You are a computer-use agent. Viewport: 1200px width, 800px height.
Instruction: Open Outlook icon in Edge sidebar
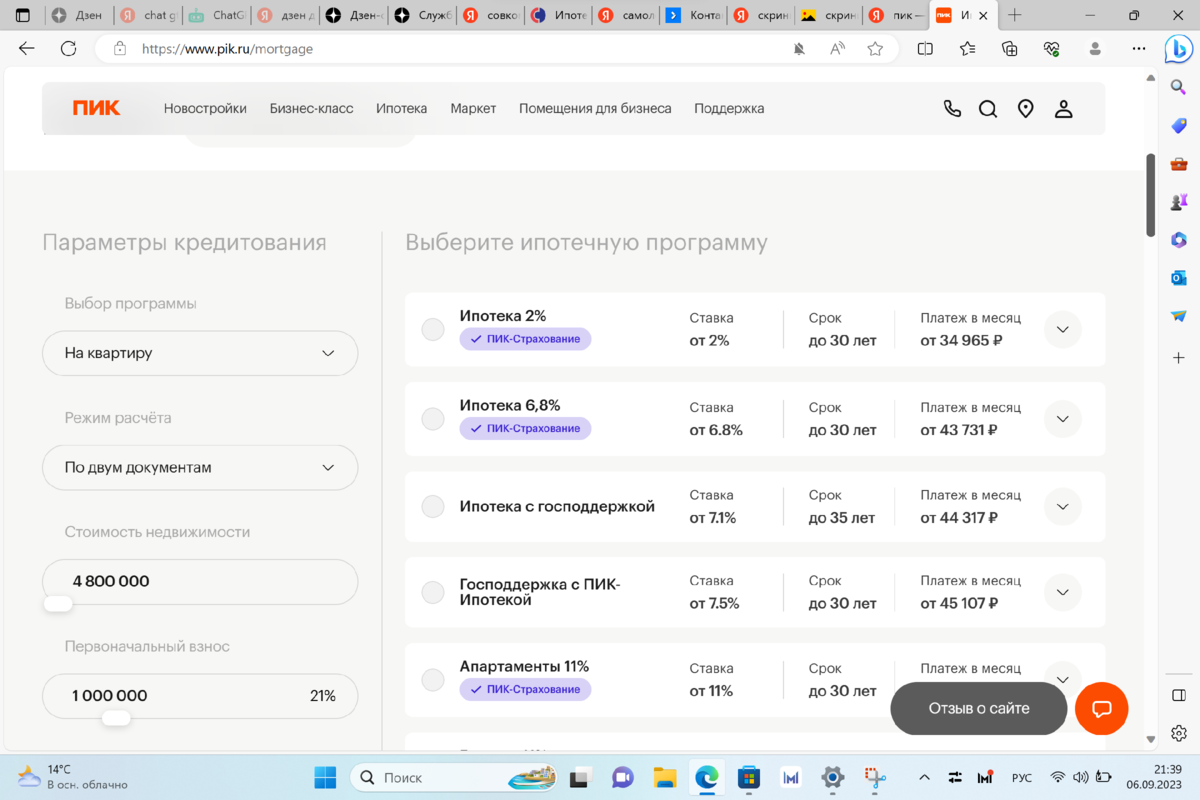(x=1179, y=278)
